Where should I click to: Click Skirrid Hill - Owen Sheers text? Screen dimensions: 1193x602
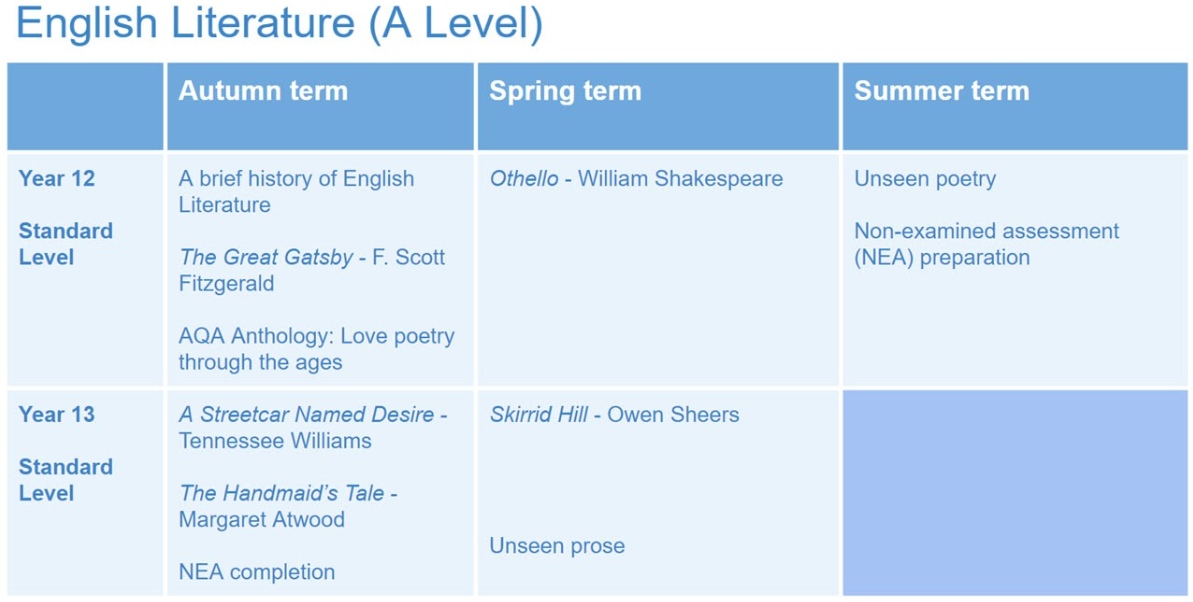click(x=614, y=415)
